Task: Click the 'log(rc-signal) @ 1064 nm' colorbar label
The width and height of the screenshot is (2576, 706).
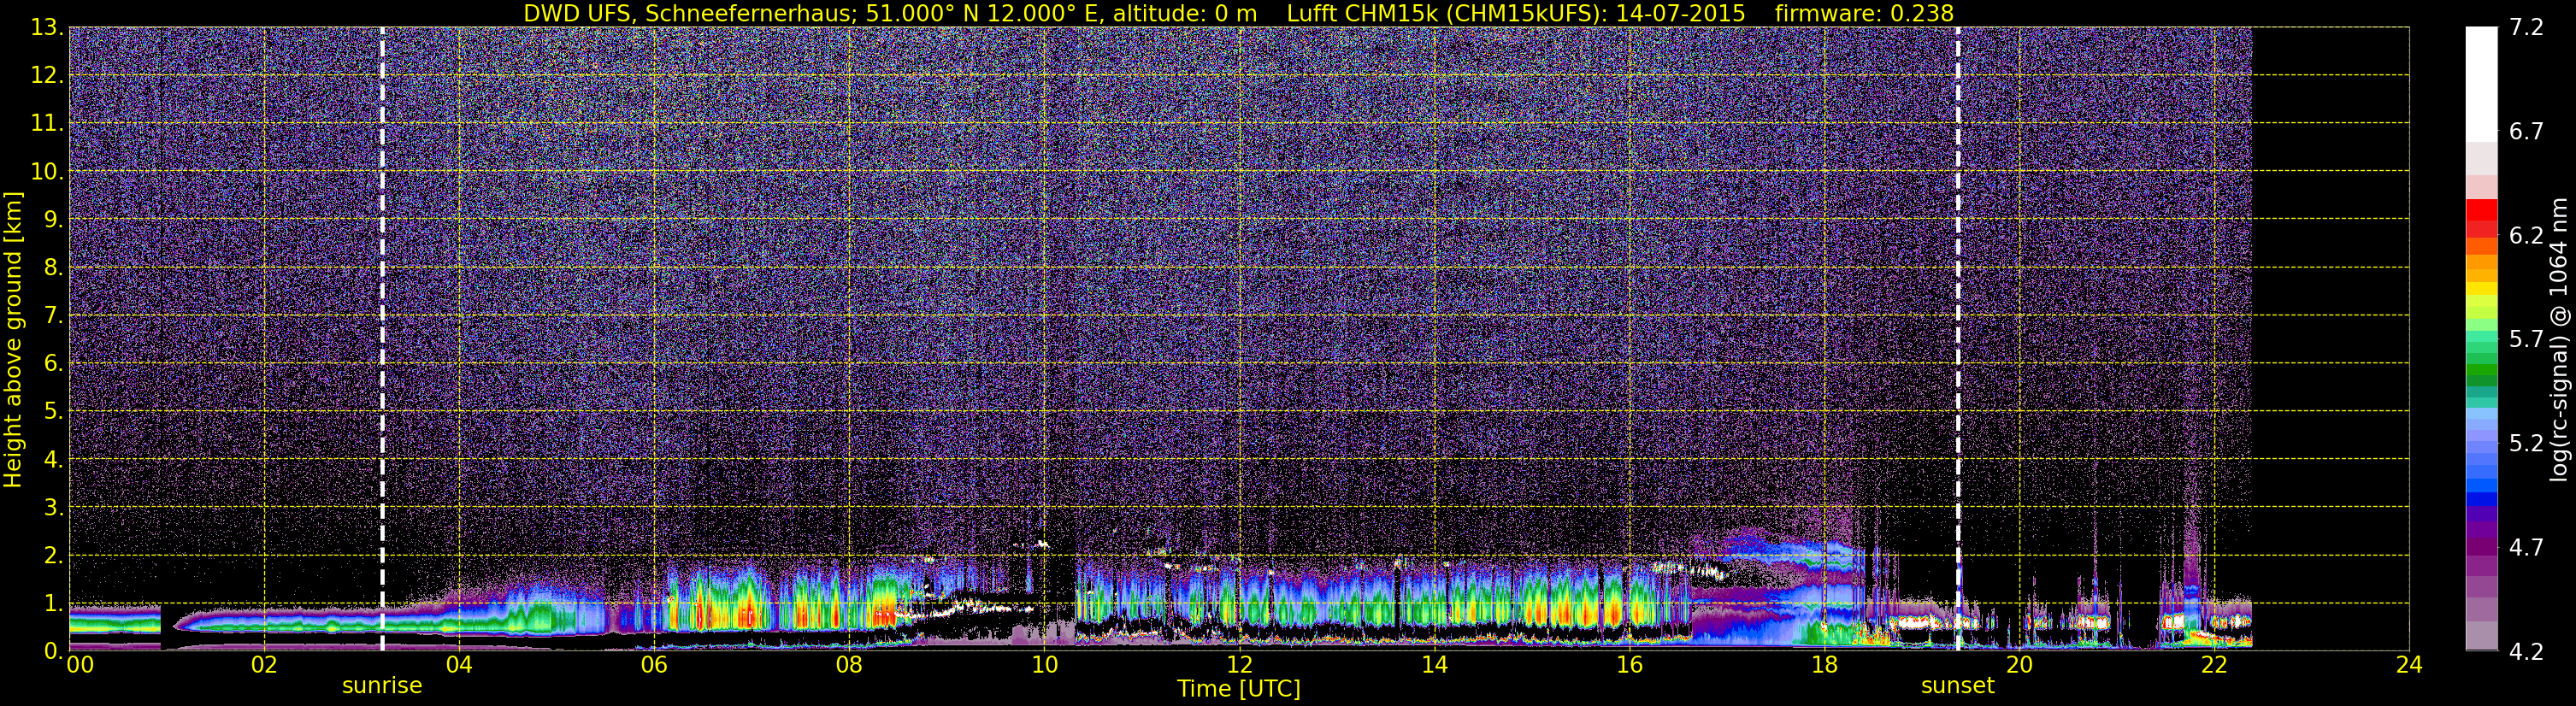Action: coord(2558,339)
